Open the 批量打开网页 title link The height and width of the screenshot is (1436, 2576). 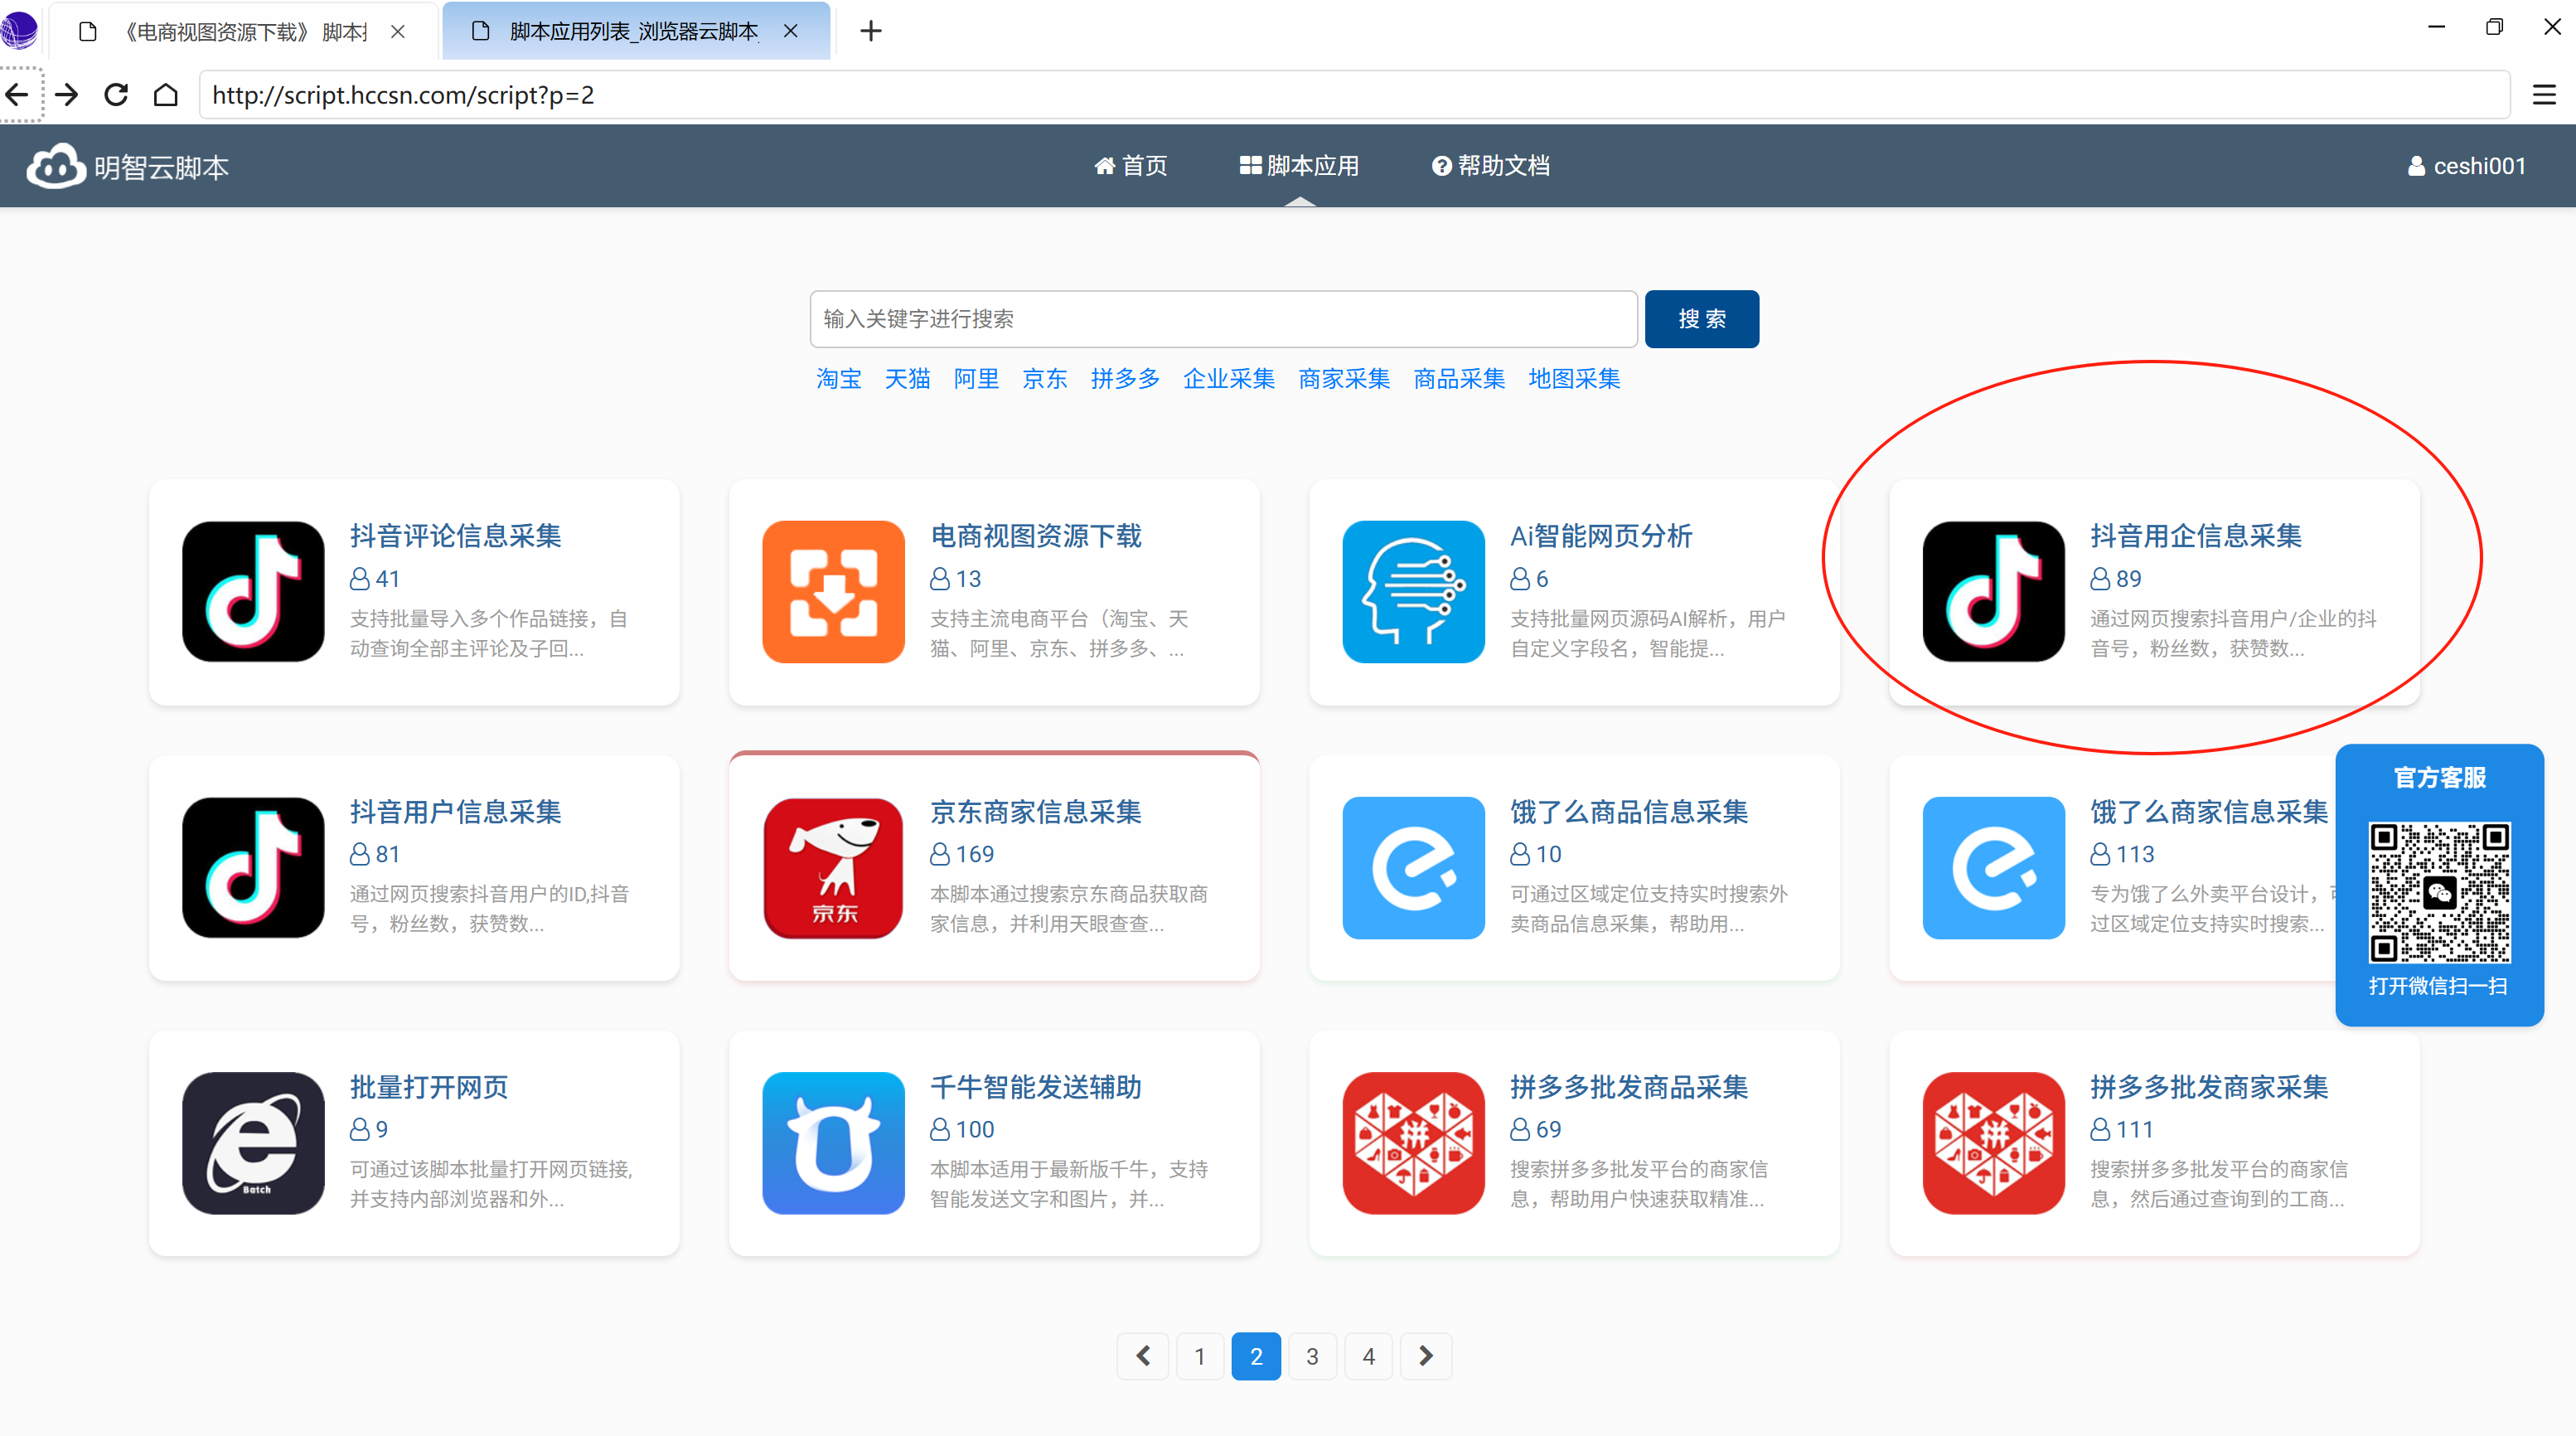click(429, 1087)
